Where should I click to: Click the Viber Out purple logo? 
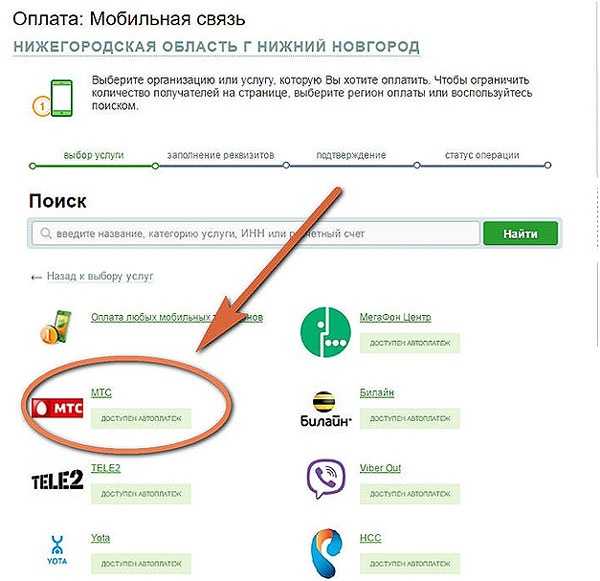[326, 479]
